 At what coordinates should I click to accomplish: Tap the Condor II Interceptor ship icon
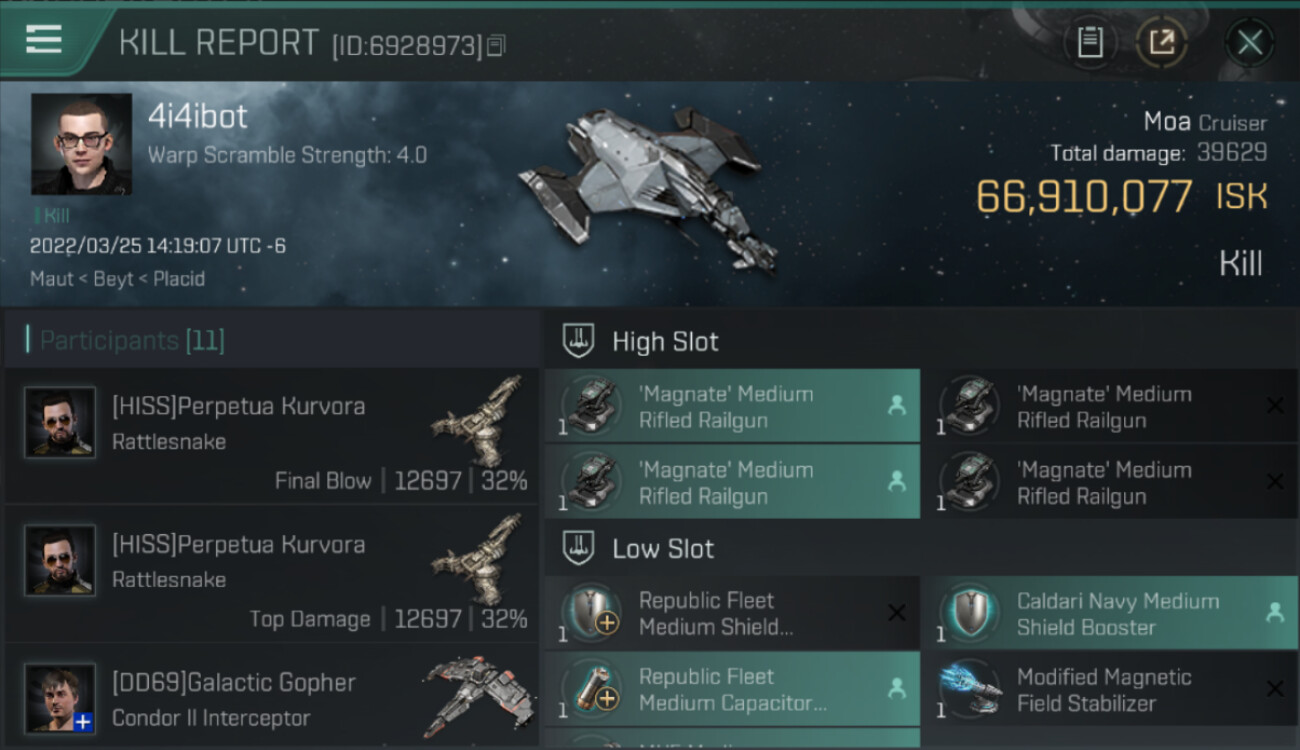[x=478, y=695]
